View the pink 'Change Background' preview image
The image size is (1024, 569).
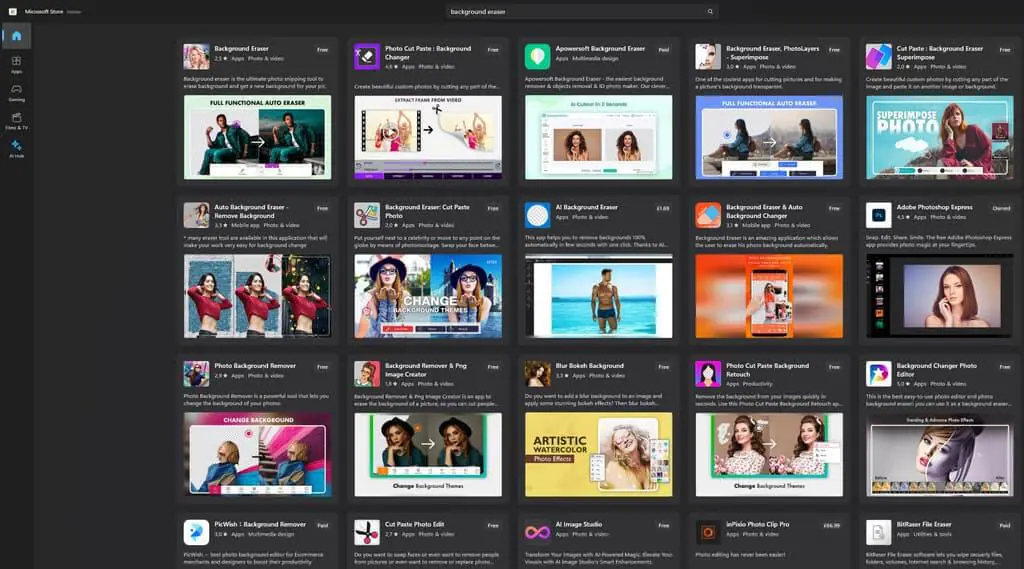click(x=257, y=455)
